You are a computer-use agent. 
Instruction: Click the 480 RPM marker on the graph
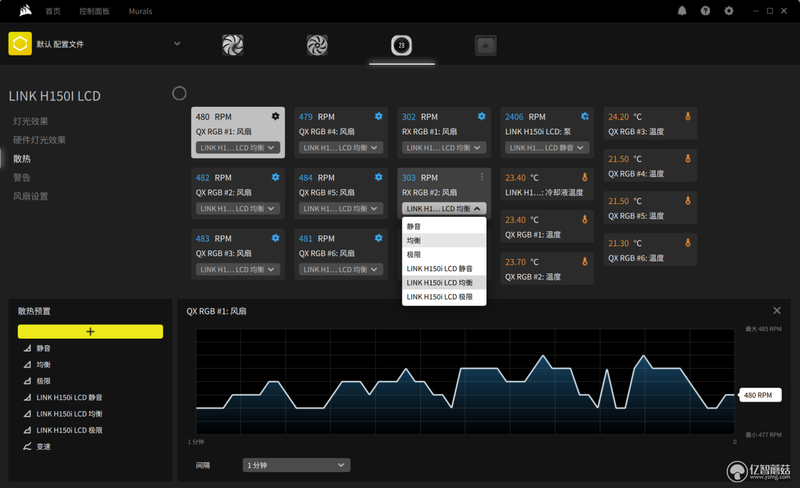(x=760, y=395)
